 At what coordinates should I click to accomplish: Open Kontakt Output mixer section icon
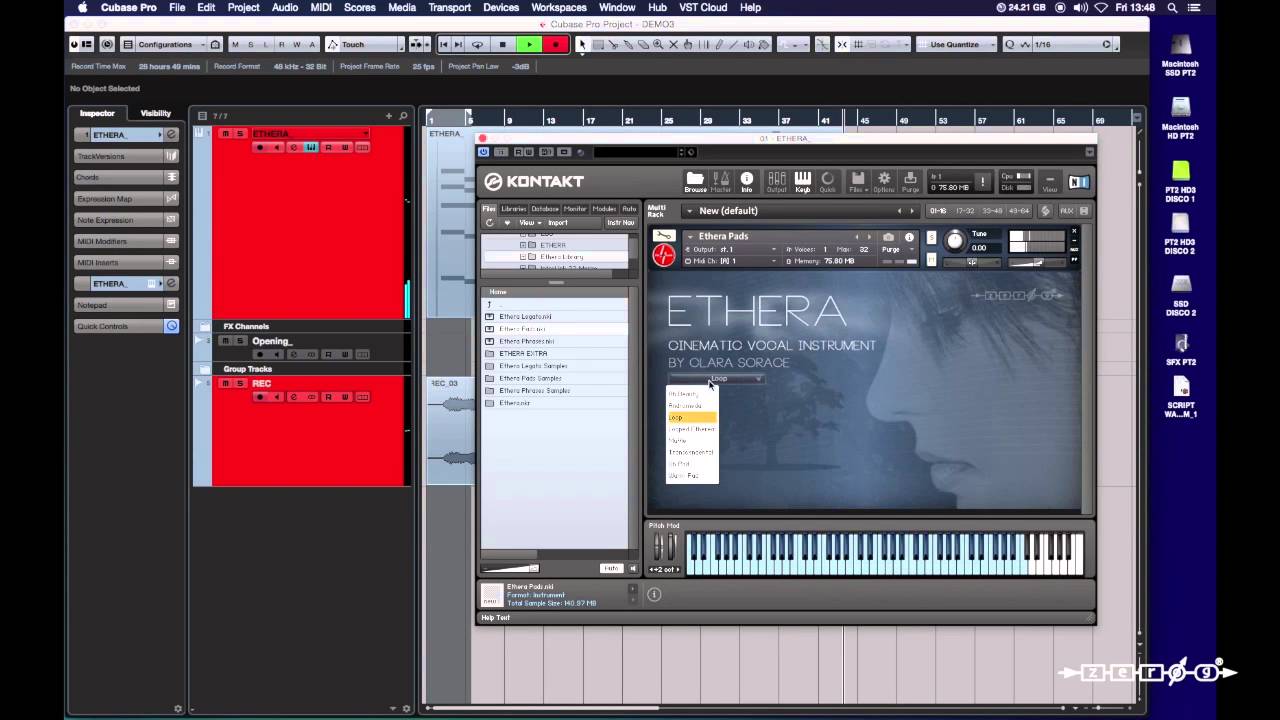click(777, 181)
